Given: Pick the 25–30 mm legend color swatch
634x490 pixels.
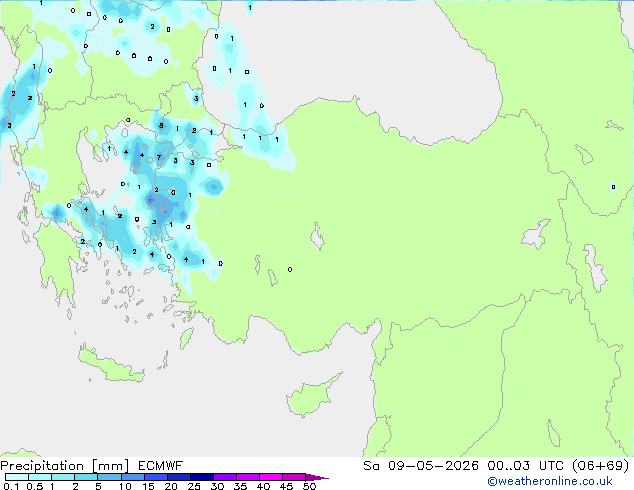Looking at the screenshot, I should (202, 477).
